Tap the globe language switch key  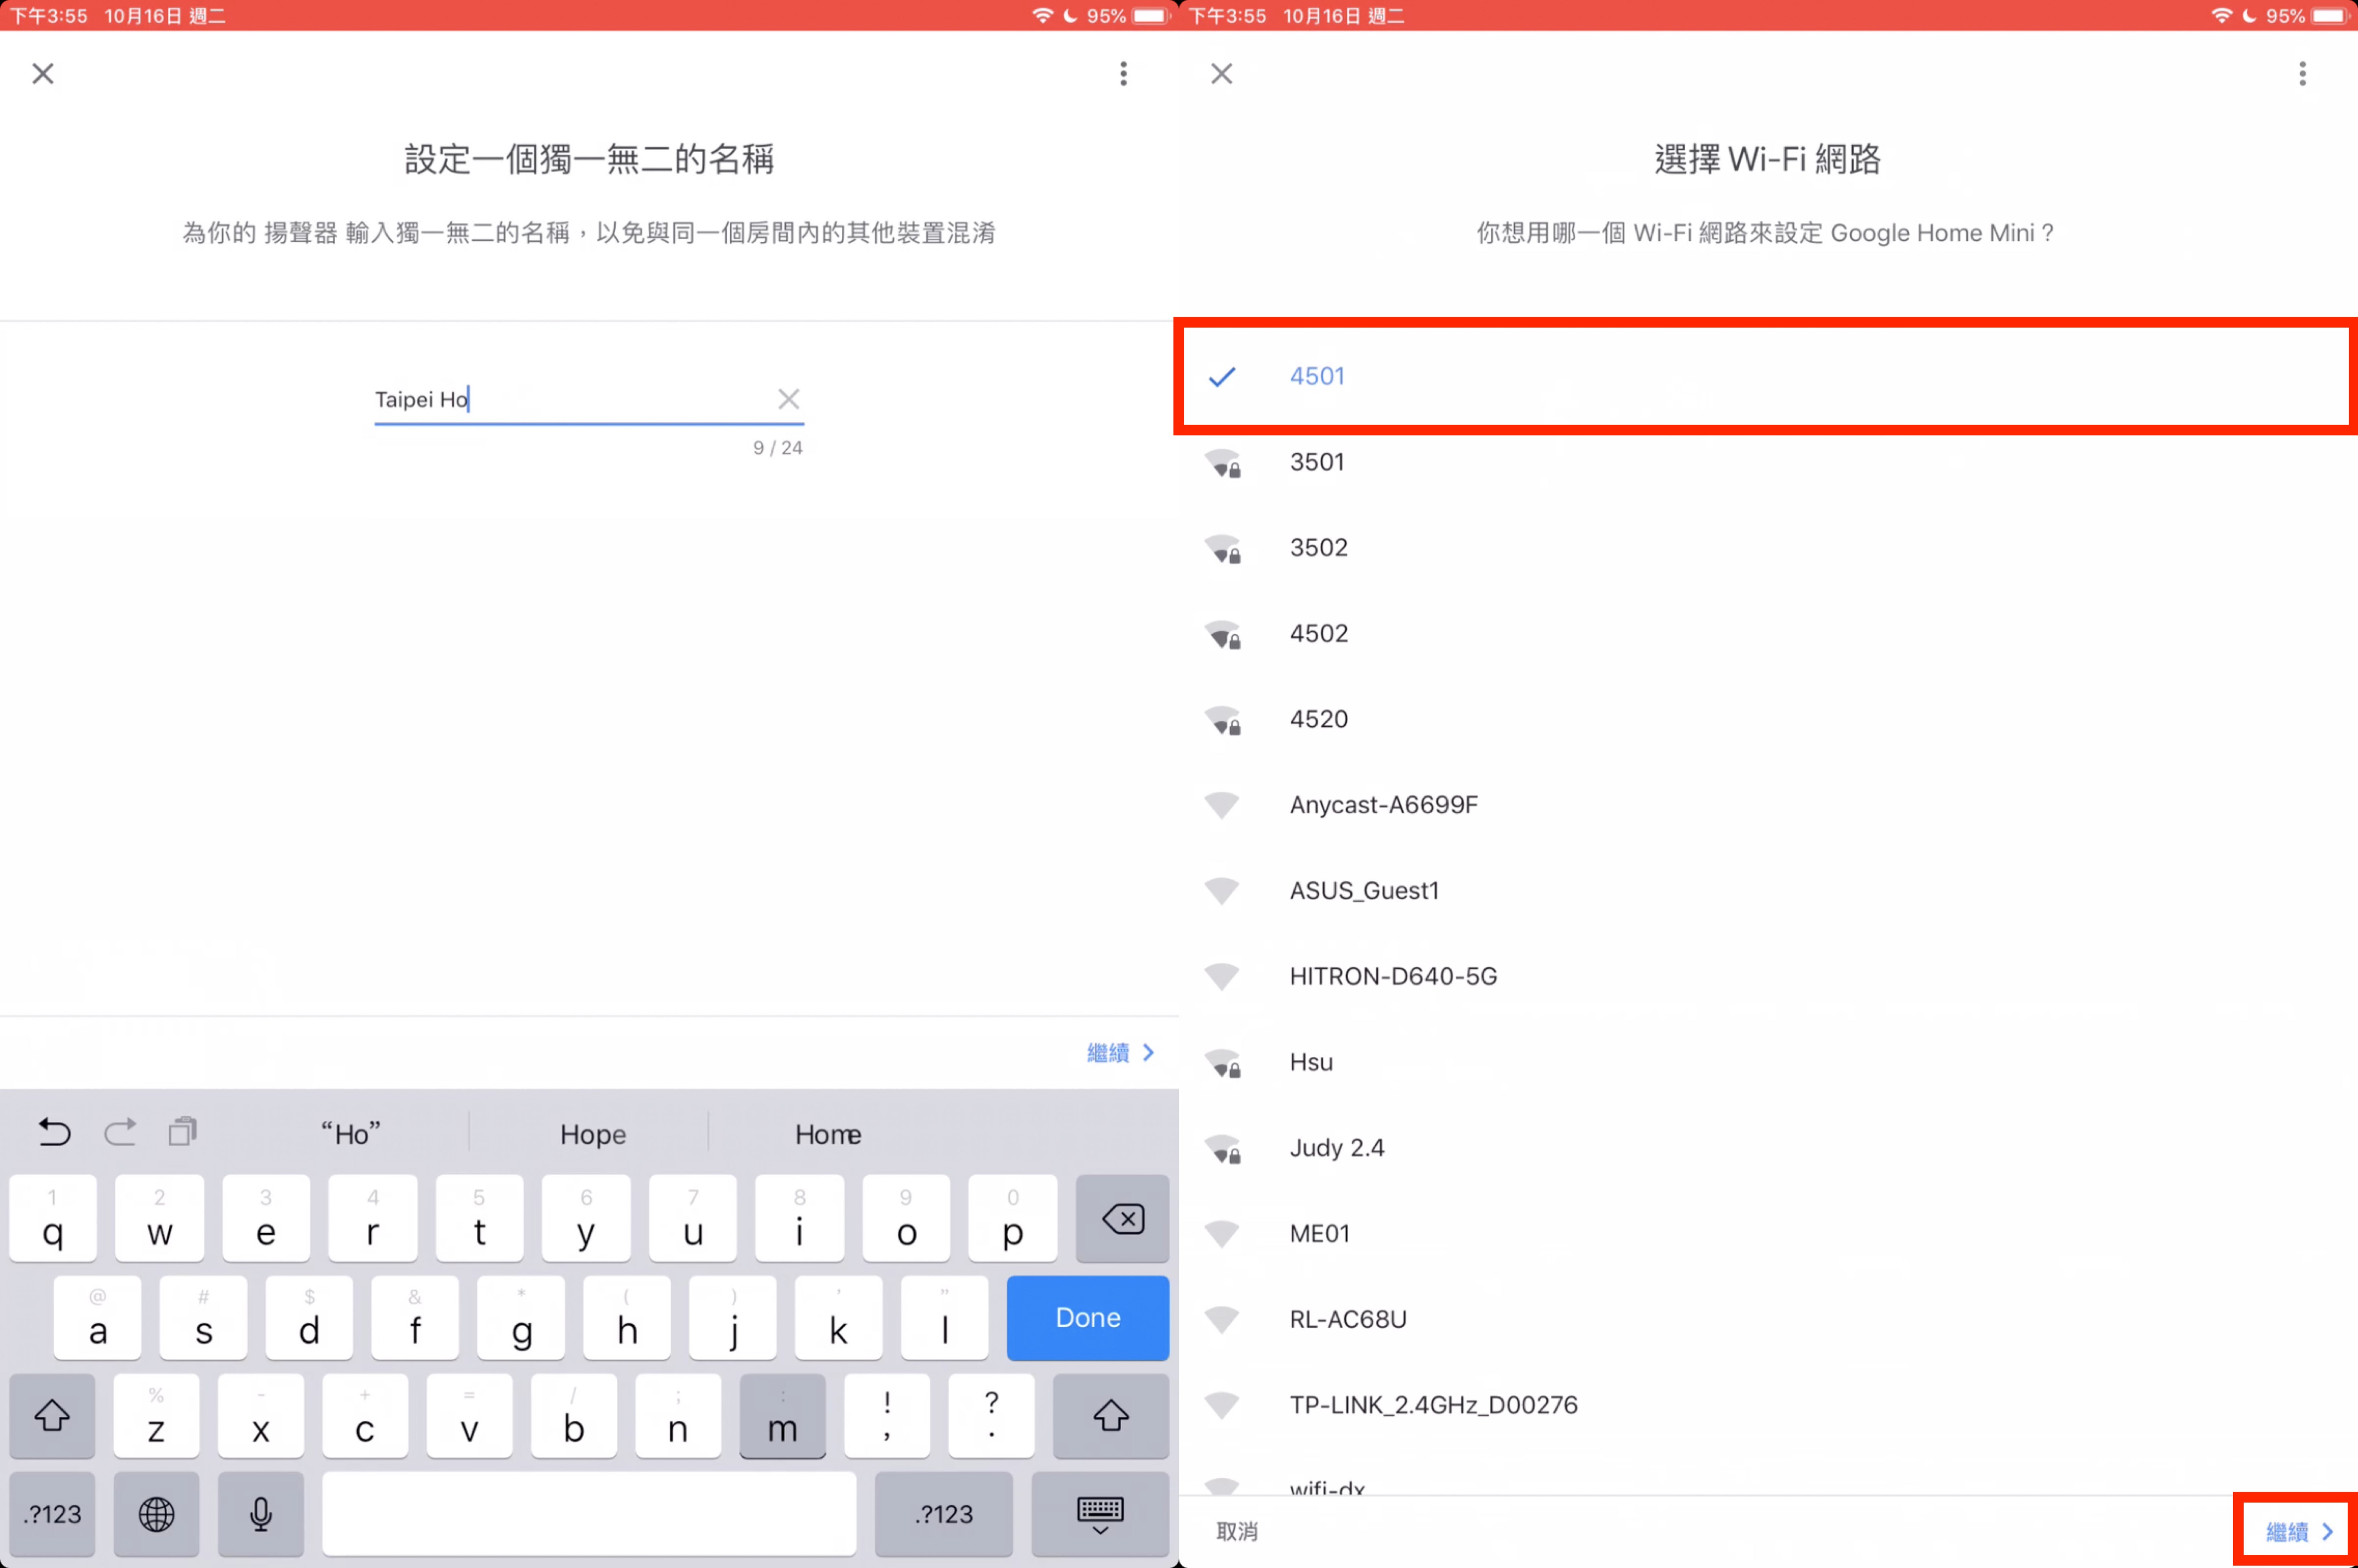point(156,1514)
